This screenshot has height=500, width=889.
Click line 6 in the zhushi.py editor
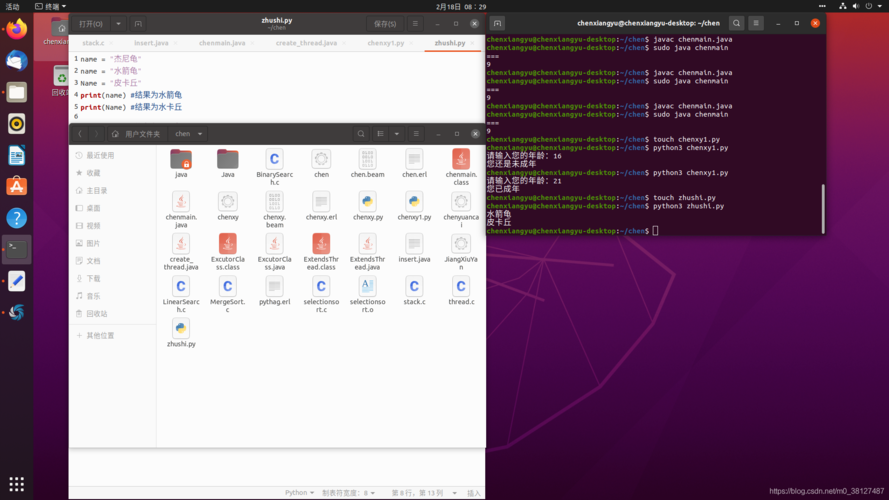click(x=277, y=117)
